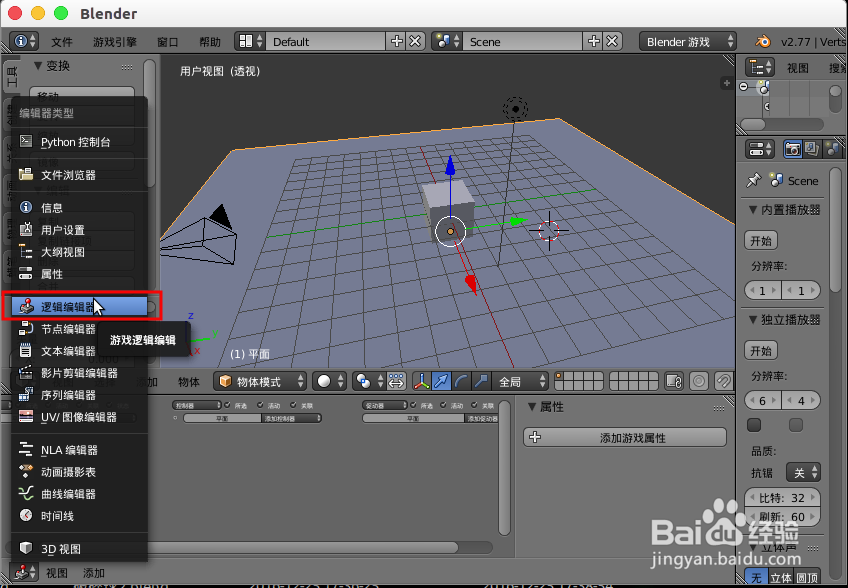Click 开始 under 内置播放器
Viewport: 848px width, 588px height.
761,241
